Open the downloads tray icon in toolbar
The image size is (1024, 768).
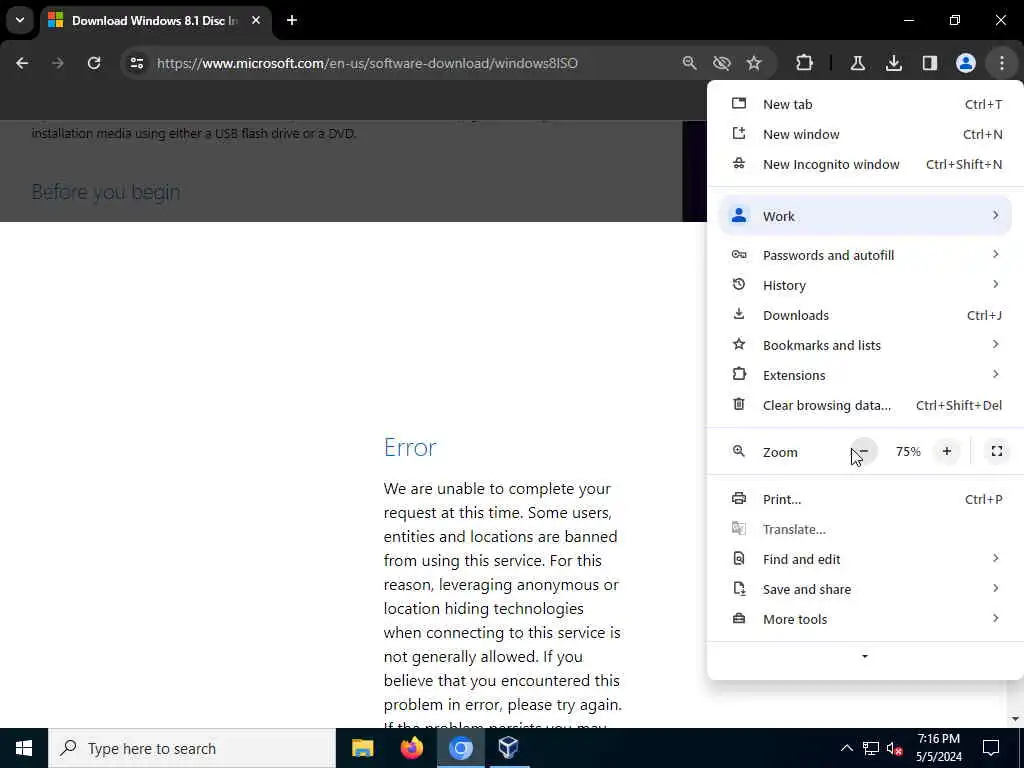tap(893, 63)
